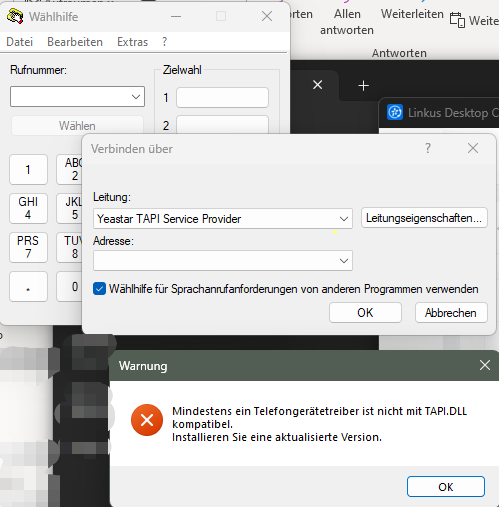Close the current browser tab
Image resolution: width=499 pixels, height=507 pixels.
[318, 85]
